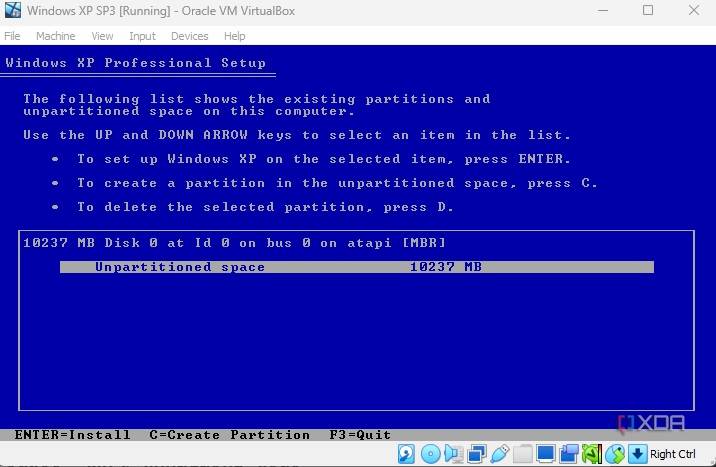This screenshot has height=467, width=716.
Task: Maximize the VirtualBox window
Action: [648, 10]
